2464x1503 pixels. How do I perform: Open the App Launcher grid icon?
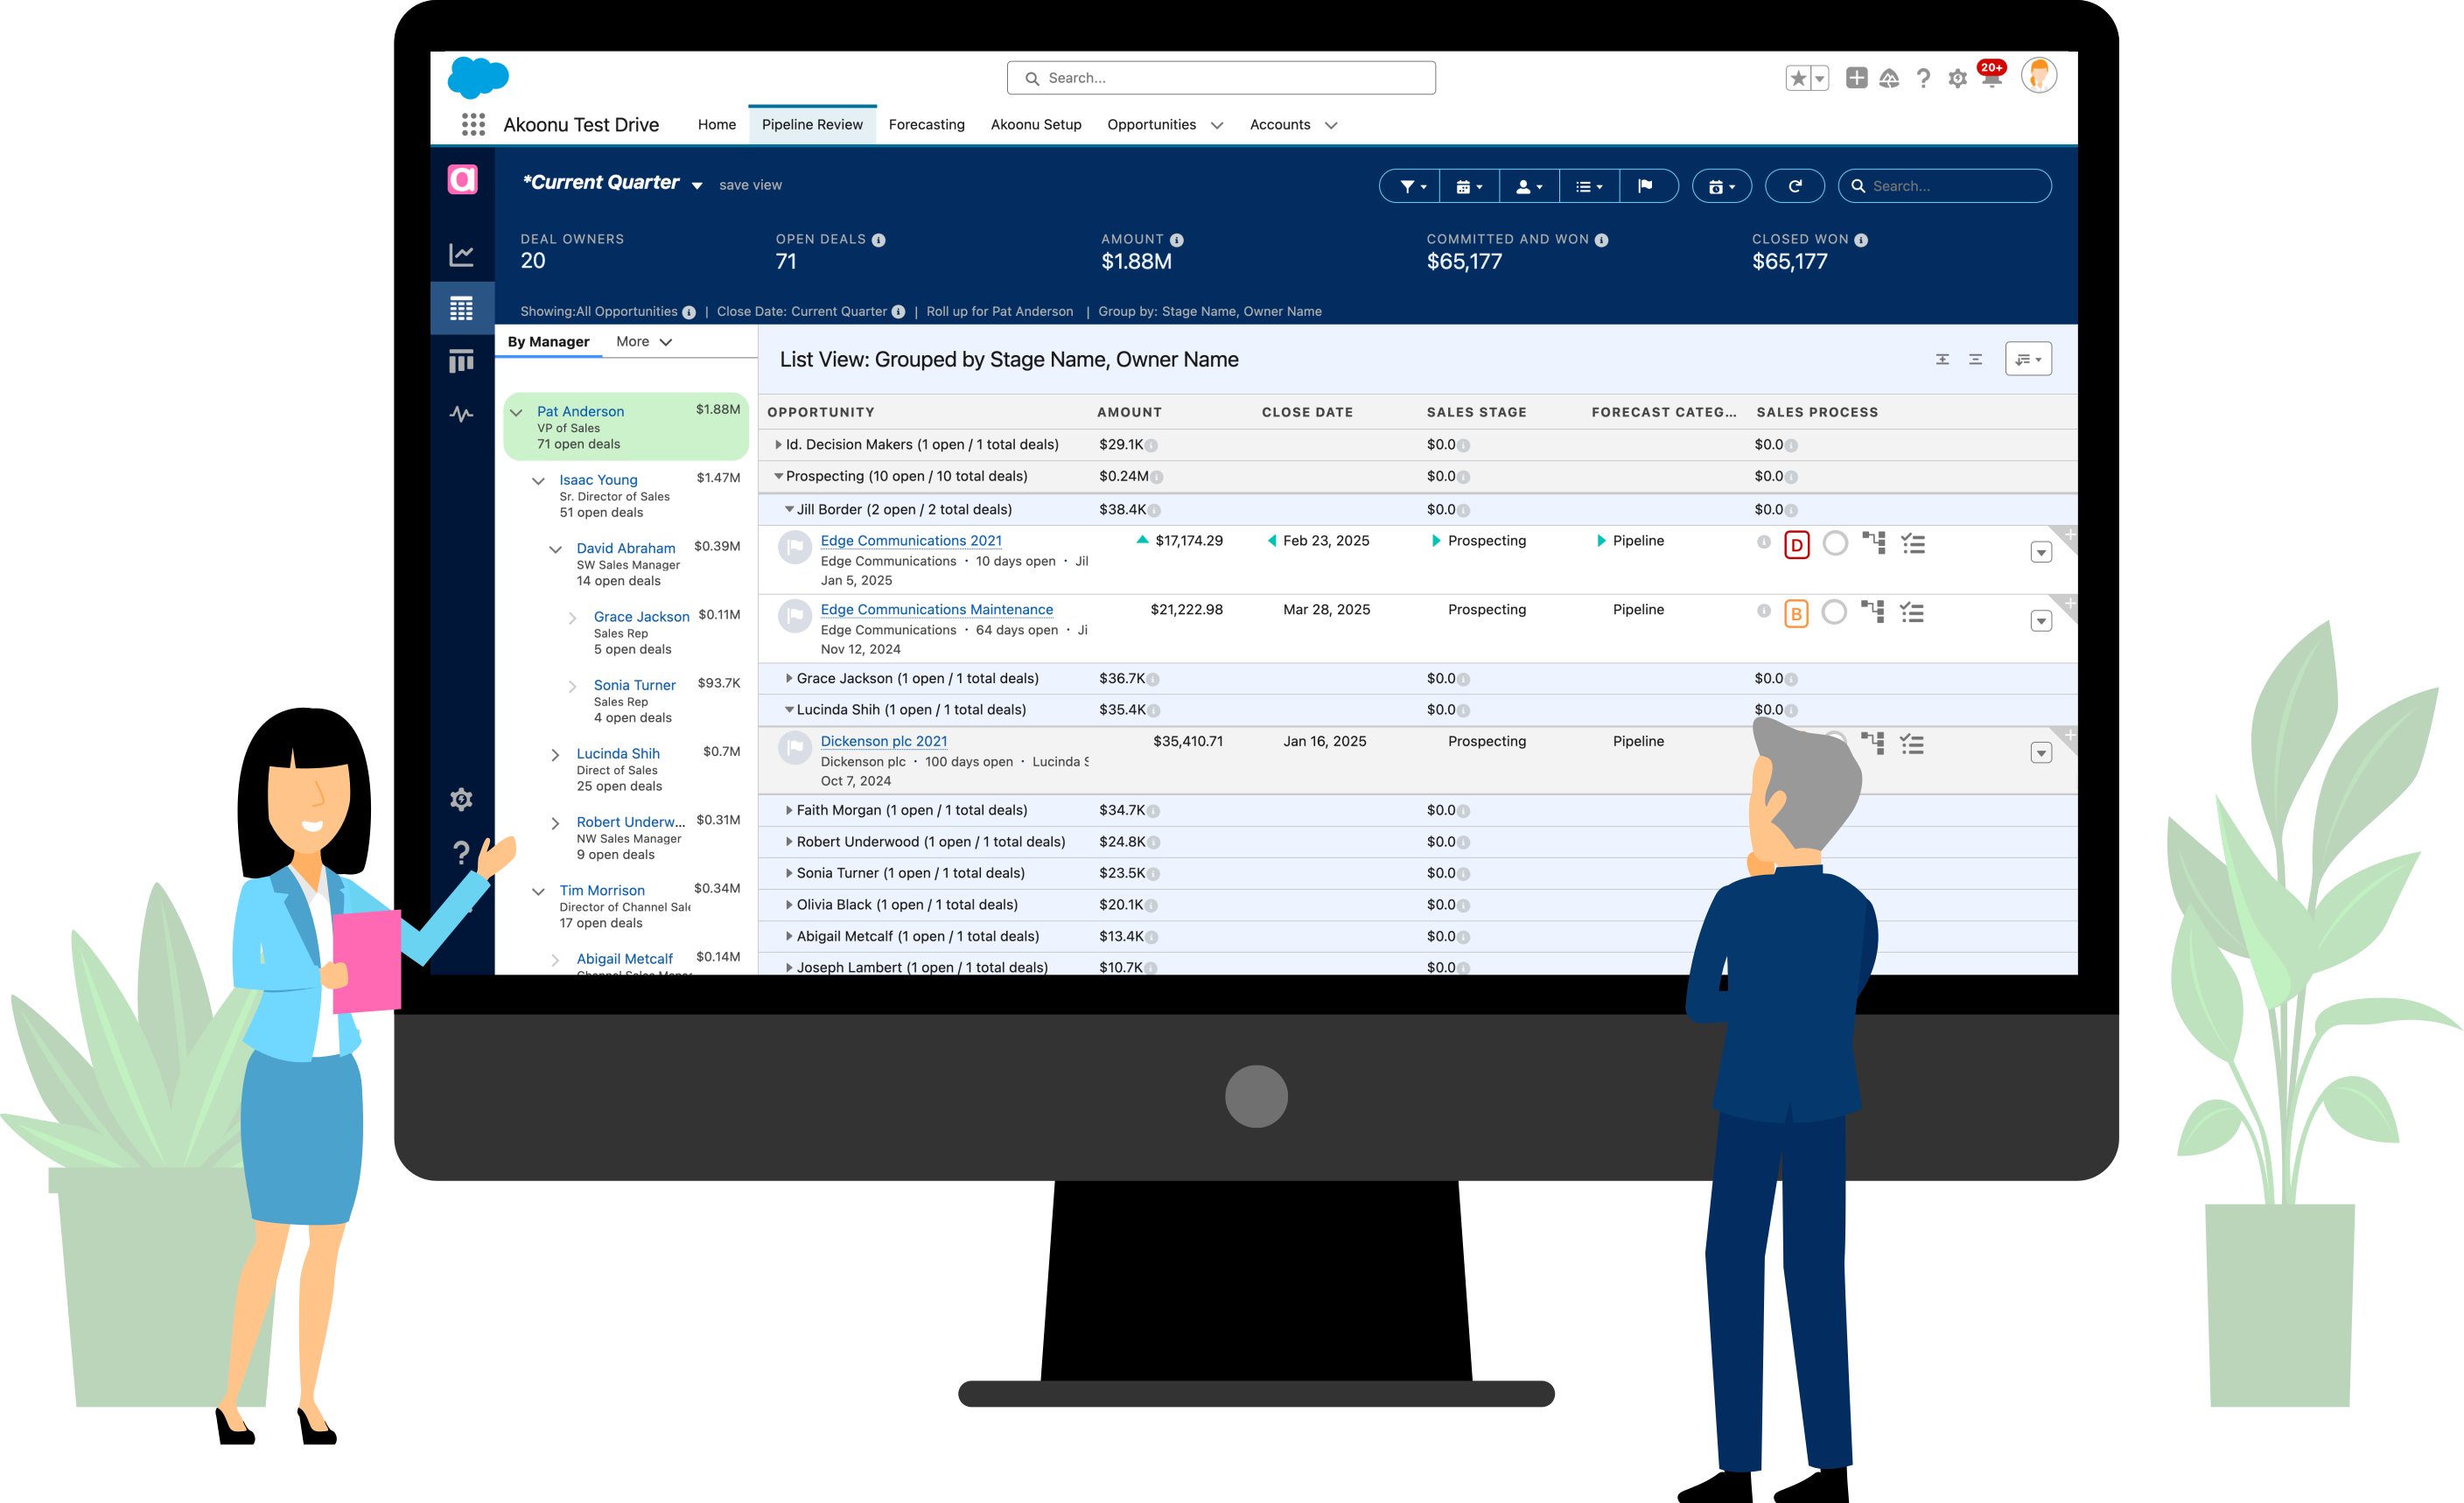point(473,125)
